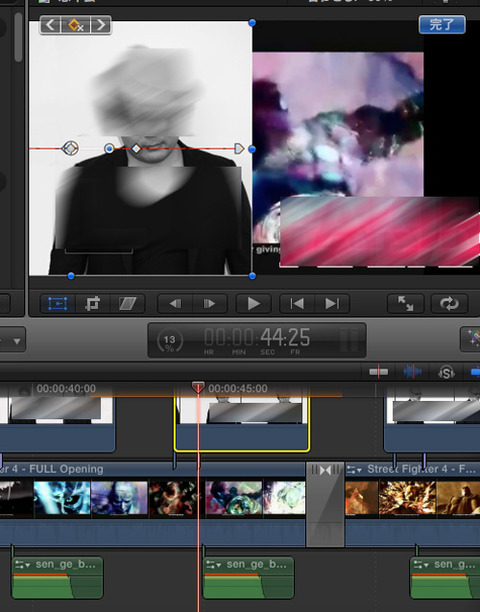Toggle full screen playback icon
Viewport: 480px width, 612px height.
[405, 303]
